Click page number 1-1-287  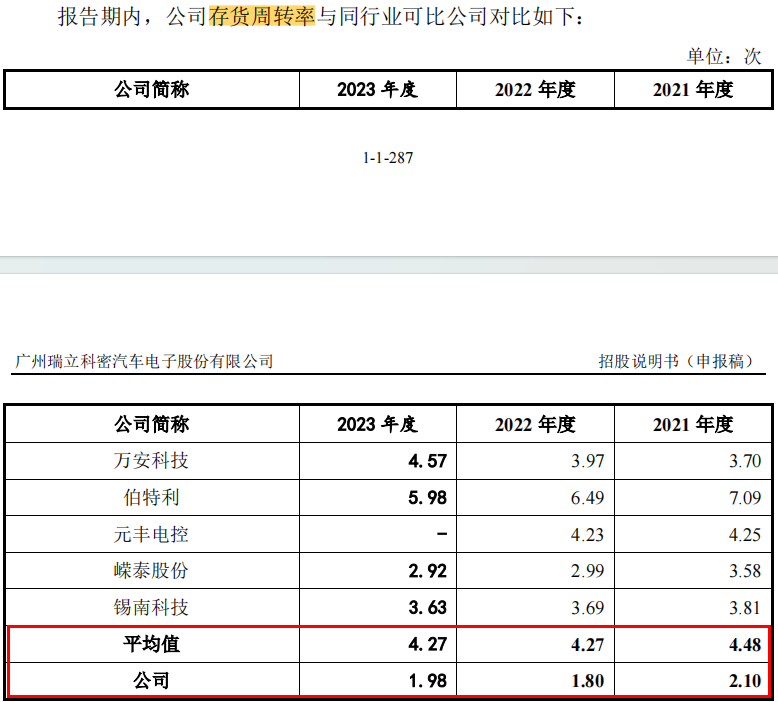pos(388,158)
